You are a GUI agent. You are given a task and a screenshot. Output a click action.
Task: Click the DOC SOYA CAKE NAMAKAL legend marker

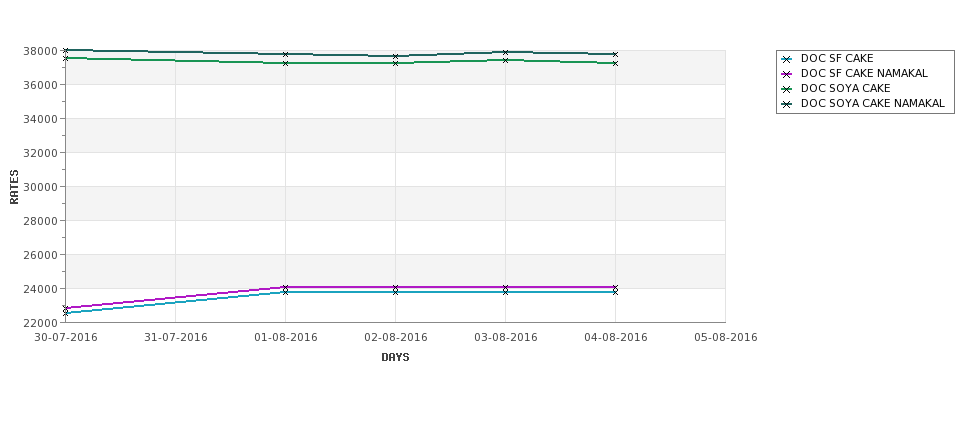coord(787,104)
